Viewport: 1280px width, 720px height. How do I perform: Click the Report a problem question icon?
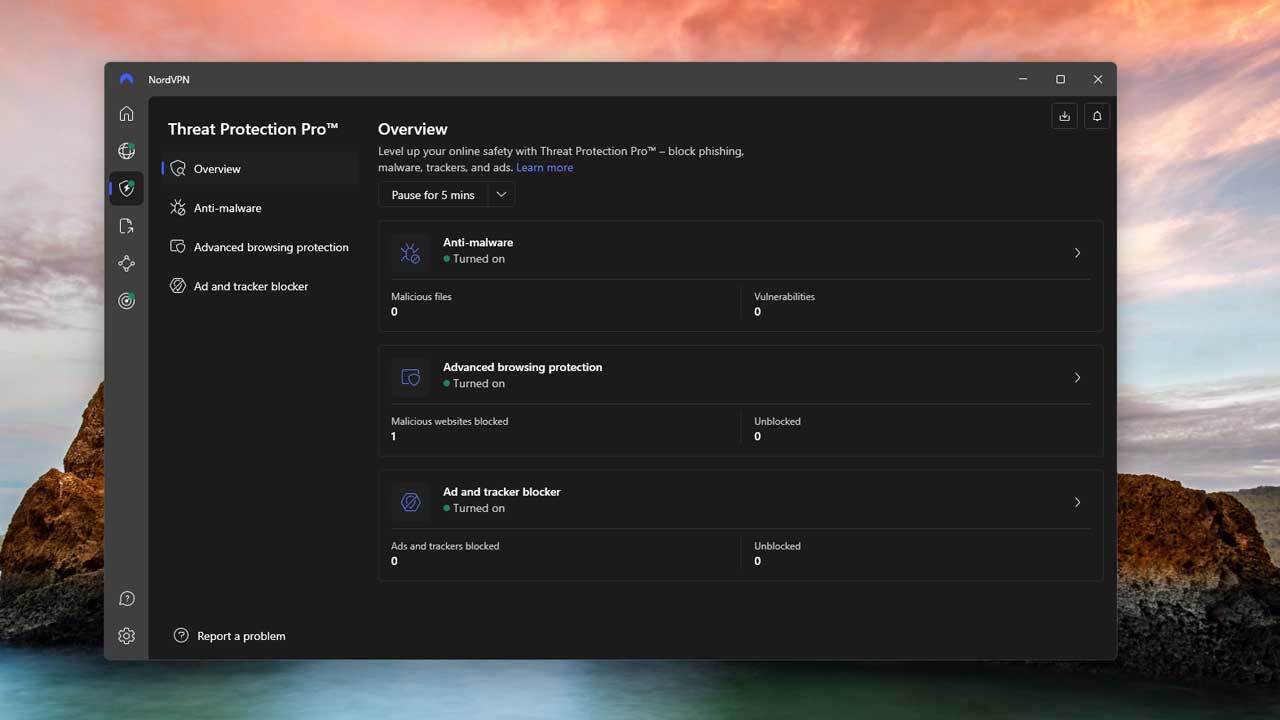click(181, 635)
